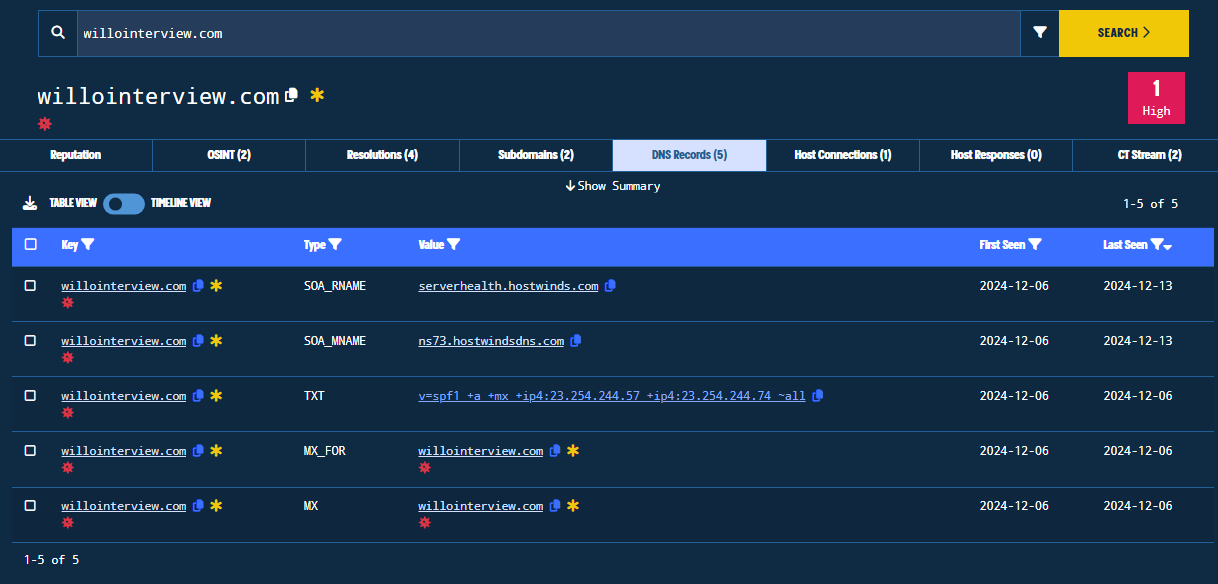Click red gear icon under page title
This screenshot has width=1218, height=584.
coord(44,124)
